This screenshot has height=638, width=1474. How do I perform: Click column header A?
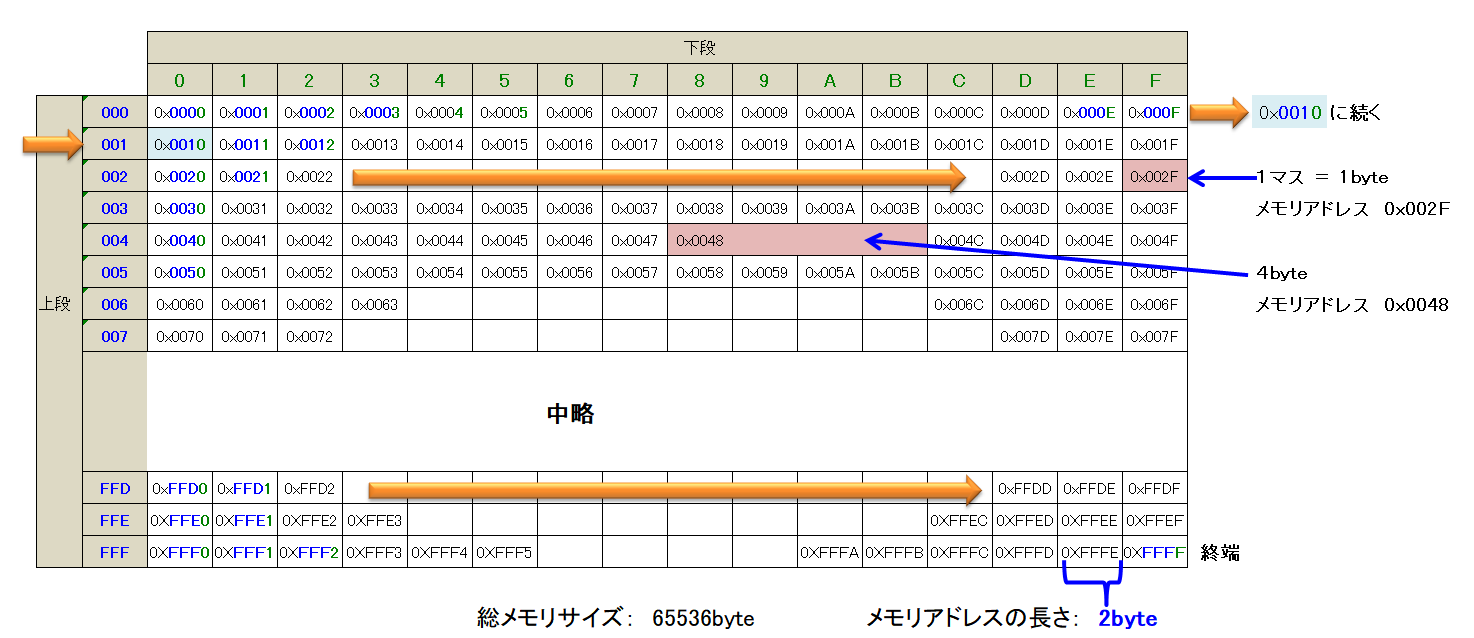tap(830, 80)
